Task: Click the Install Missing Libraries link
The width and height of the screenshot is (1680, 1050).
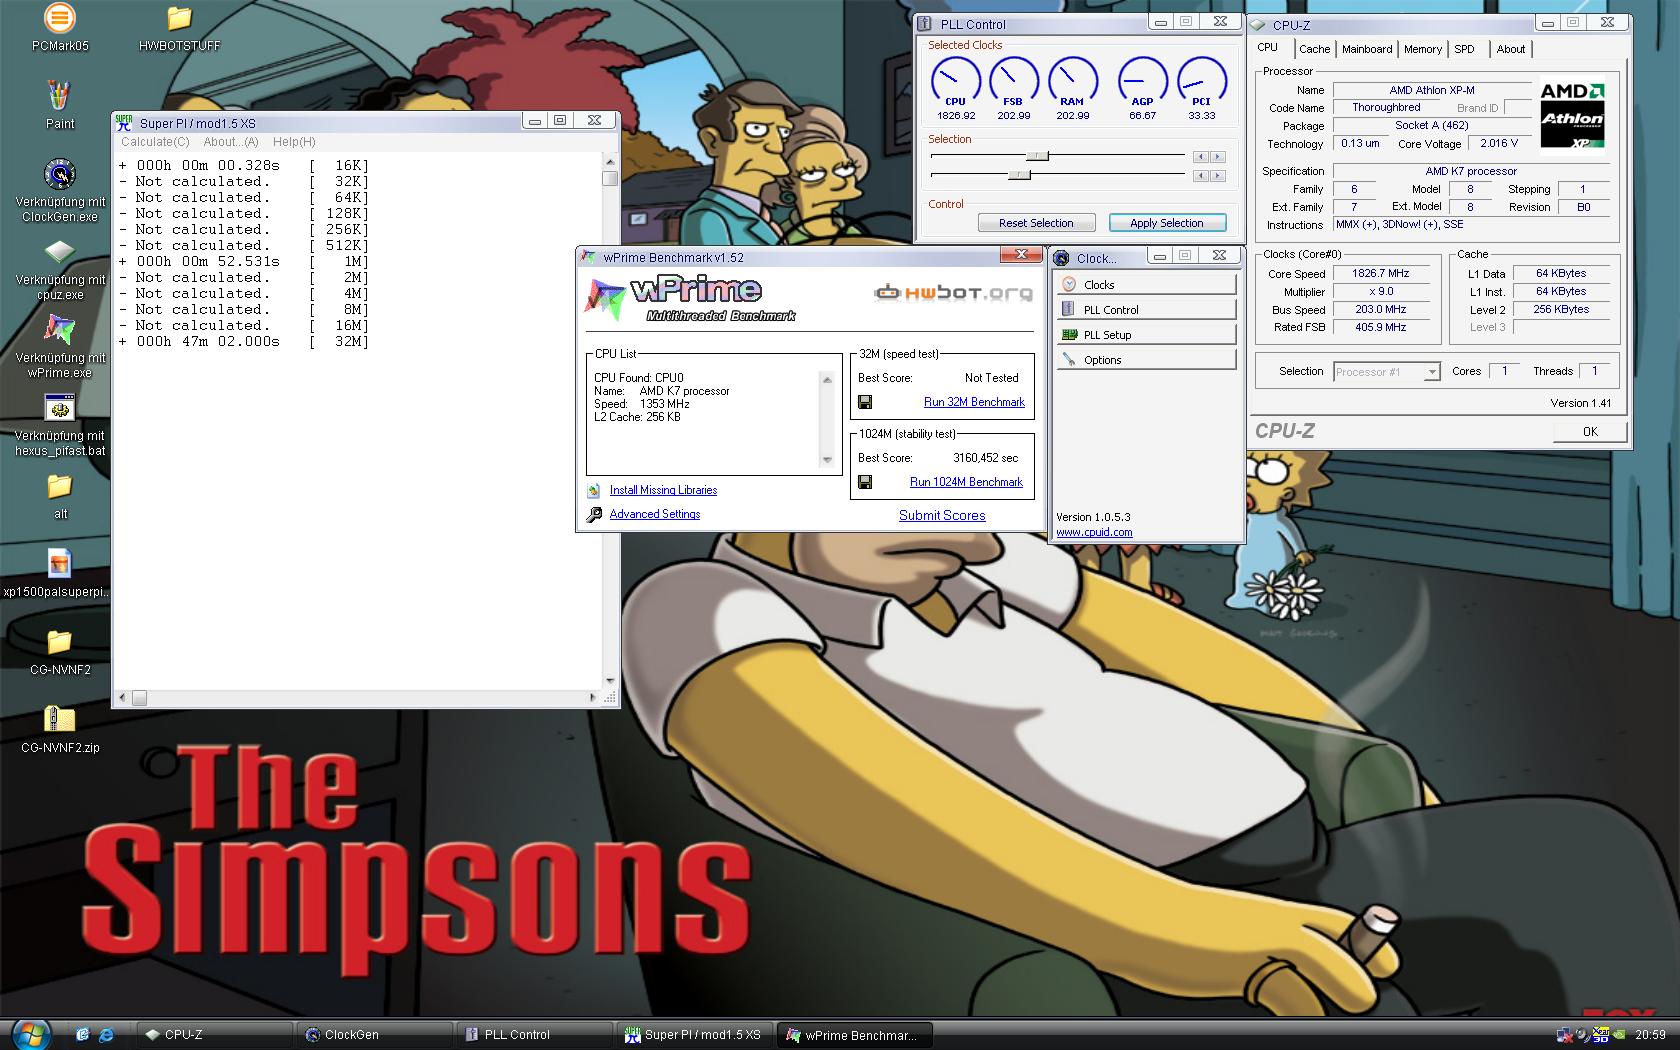Action: [x=663, y=490]
